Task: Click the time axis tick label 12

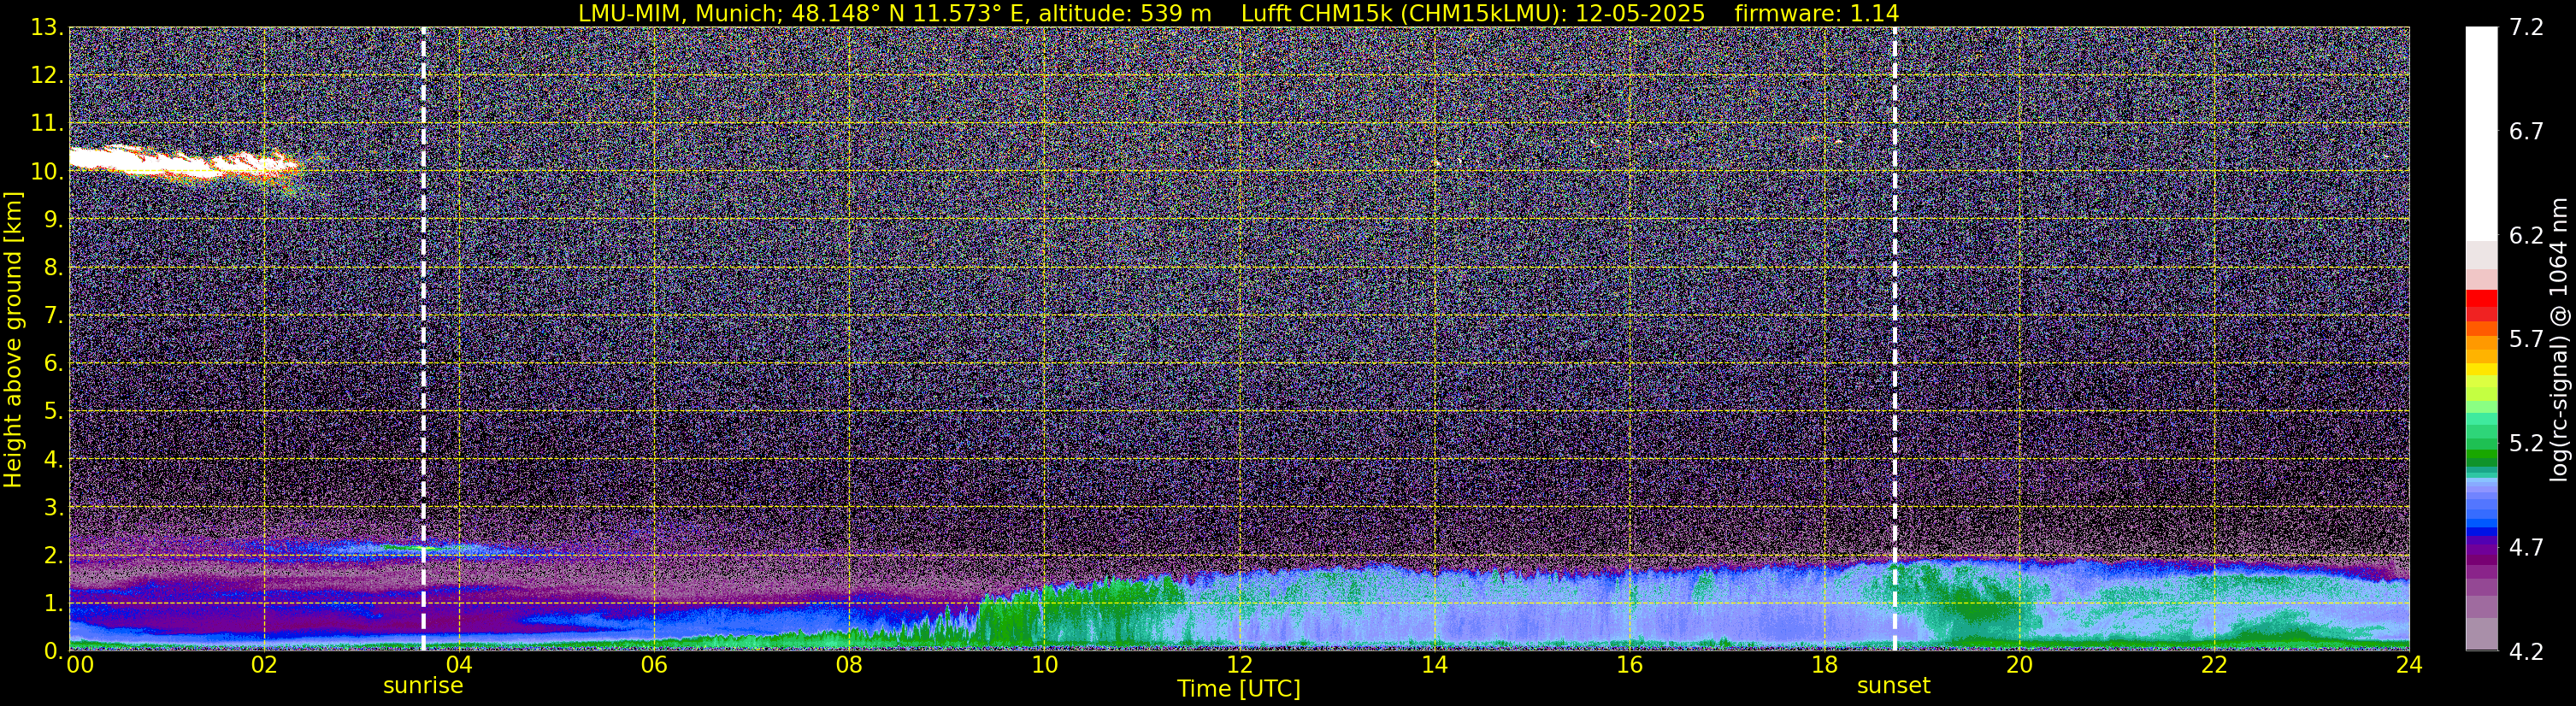Action: click(x=1239, y=665)
